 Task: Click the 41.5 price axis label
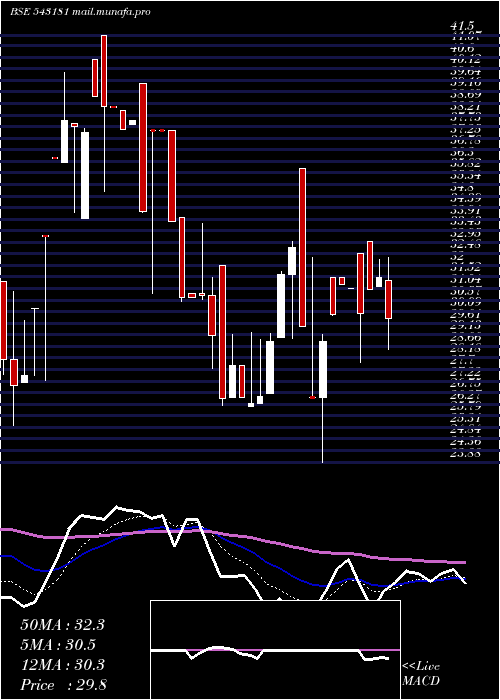pyautogui.click(x=462, y=27)
